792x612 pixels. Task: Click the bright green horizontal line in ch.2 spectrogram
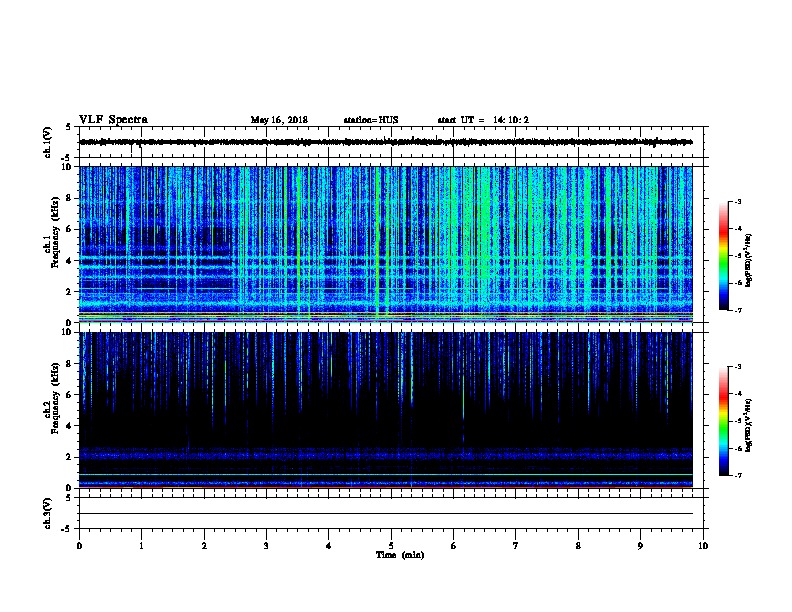pyautogui.click(x=386, y=474)
